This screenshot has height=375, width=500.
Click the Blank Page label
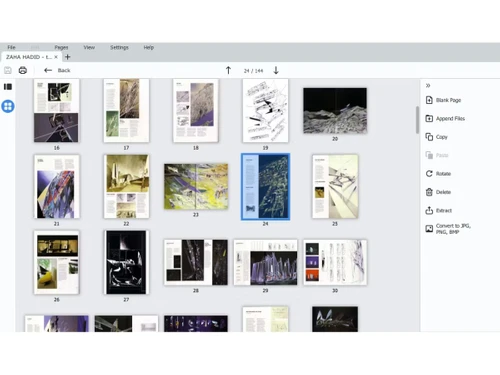448,100
